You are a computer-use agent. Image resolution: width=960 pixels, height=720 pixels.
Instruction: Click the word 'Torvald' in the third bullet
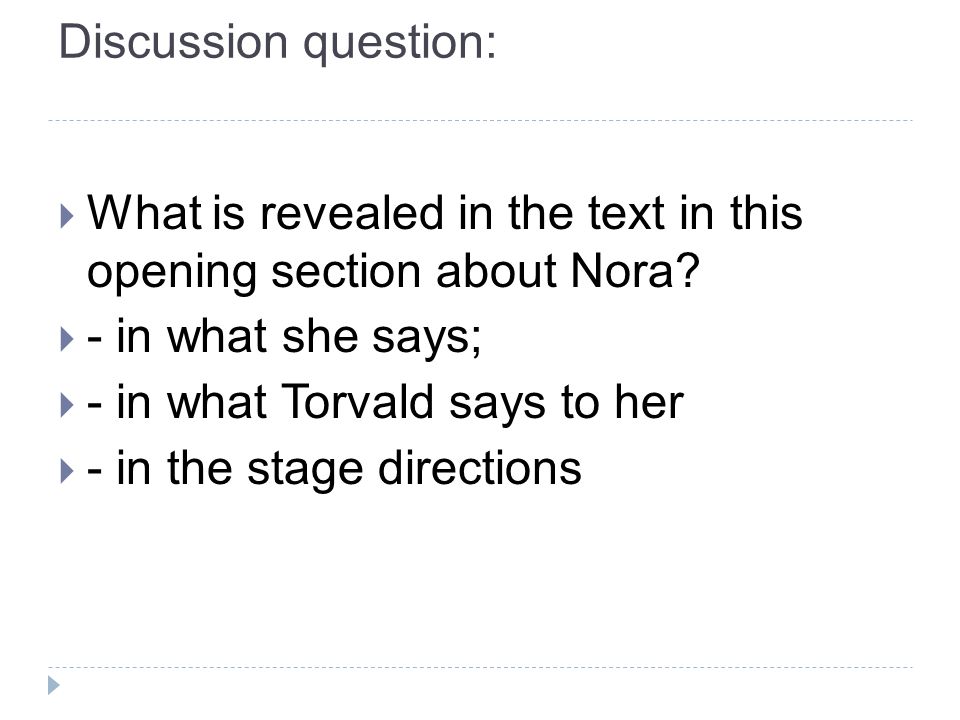[x=357, y=402]
